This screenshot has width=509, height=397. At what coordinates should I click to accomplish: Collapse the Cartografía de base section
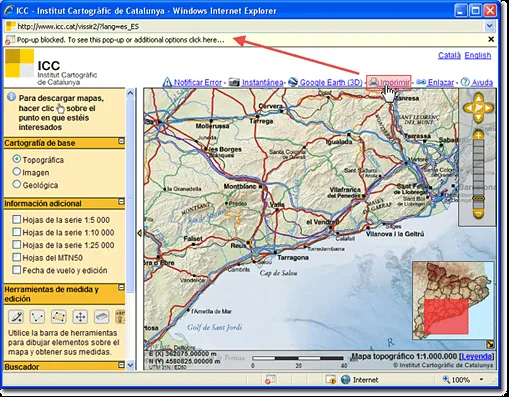[x=121, y=141]
